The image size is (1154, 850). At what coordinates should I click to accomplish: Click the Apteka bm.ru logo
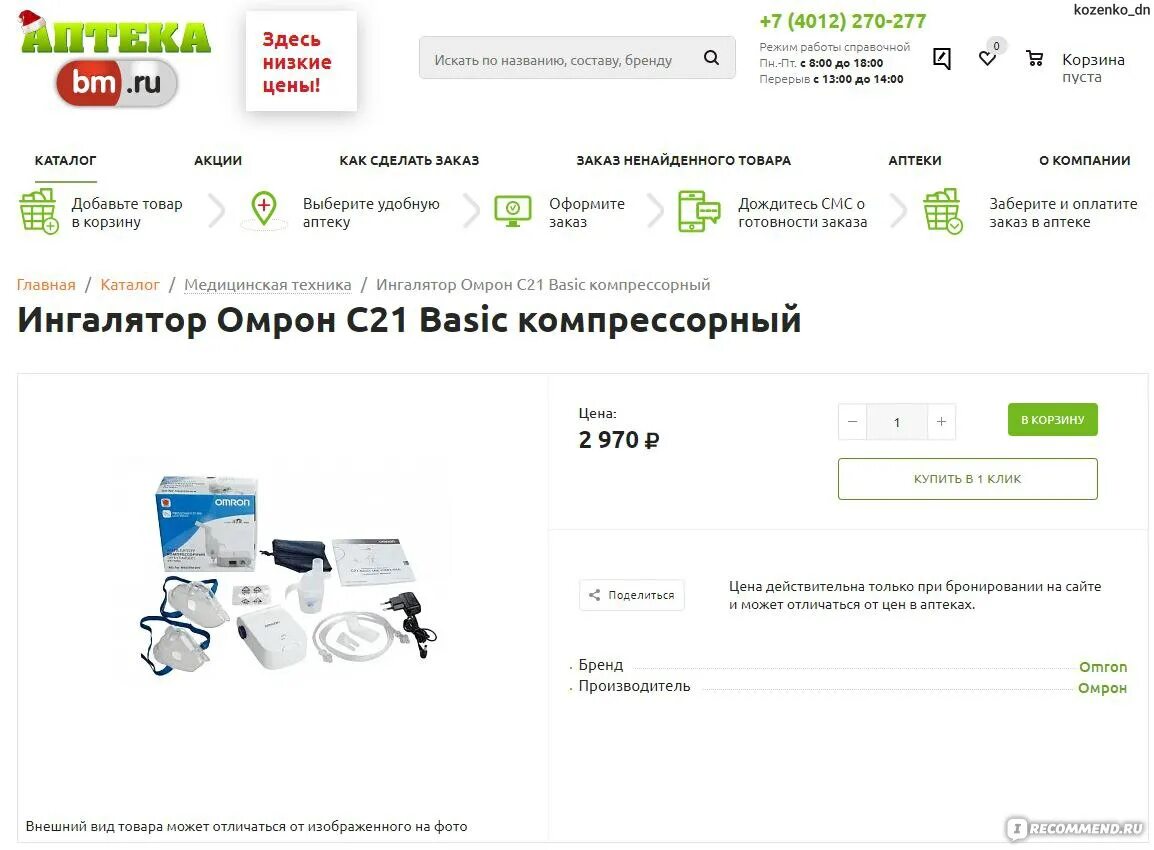tap(116, 60)
